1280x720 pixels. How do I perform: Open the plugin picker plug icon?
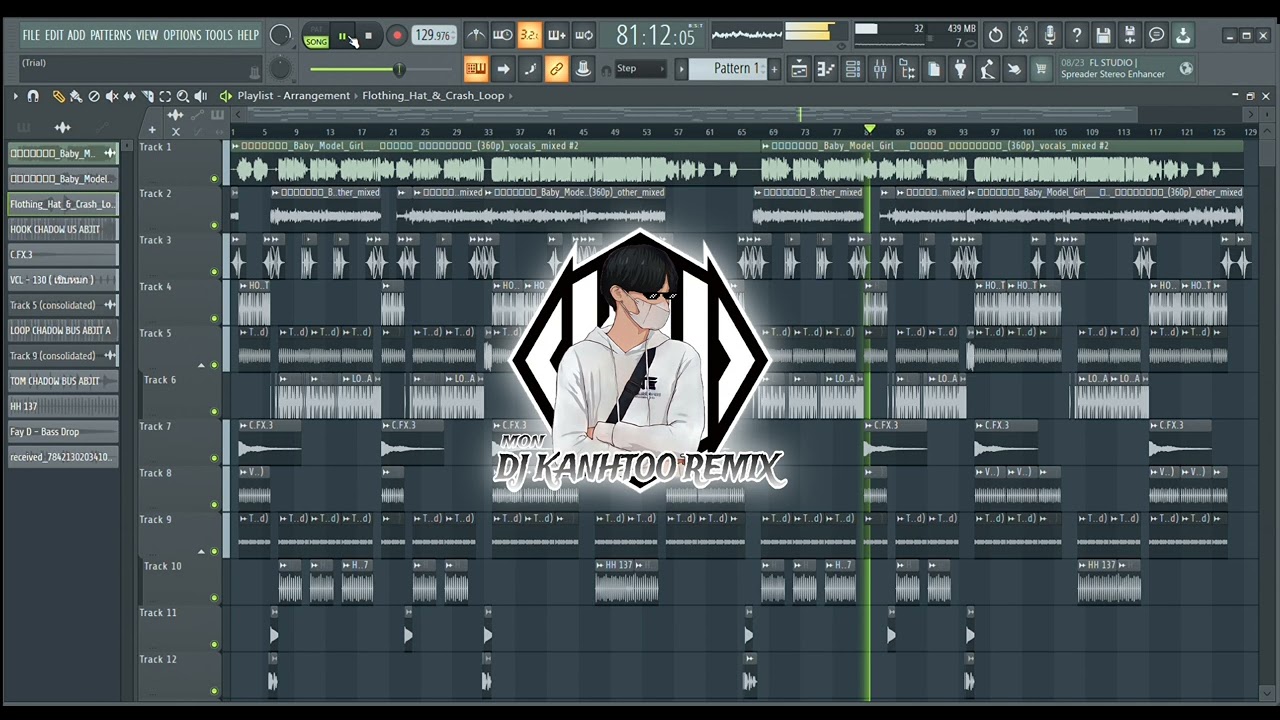(961, 69)
